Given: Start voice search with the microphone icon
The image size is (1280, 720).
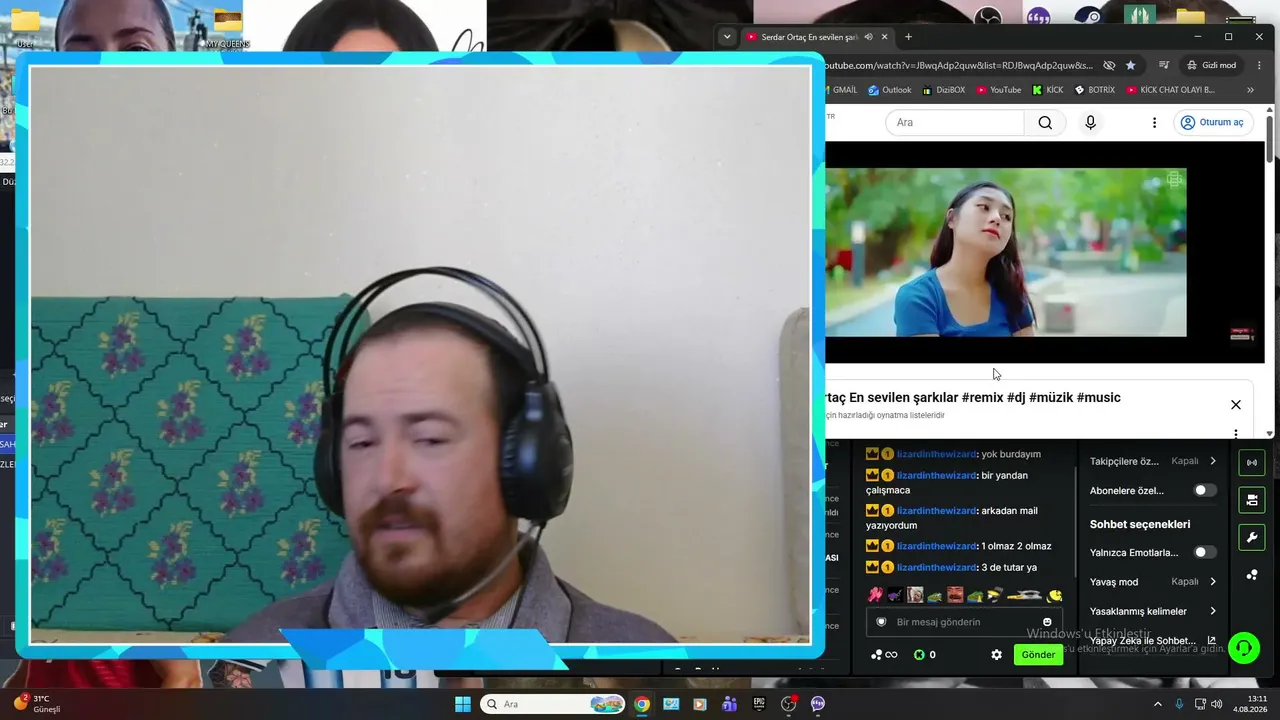Looking at the screenshot, I should point(1090,122).
